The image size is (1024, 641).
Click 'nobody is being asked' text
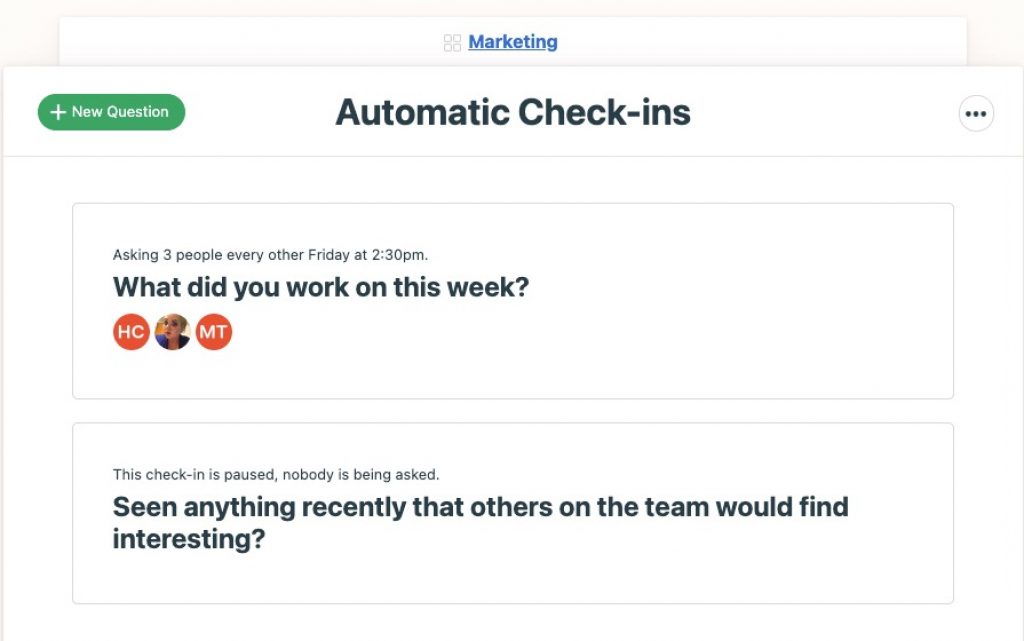(x=360, y=475)
